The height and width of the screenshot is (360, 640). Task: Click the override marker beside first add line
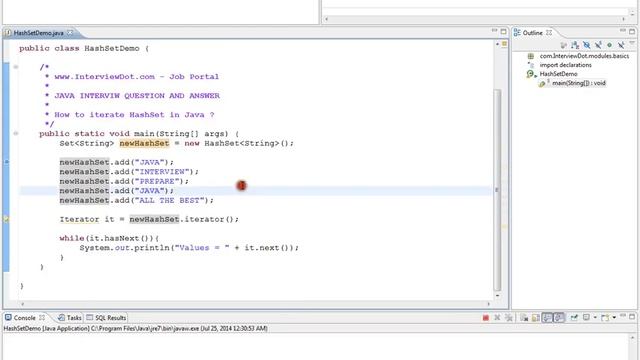click(6, 162)
